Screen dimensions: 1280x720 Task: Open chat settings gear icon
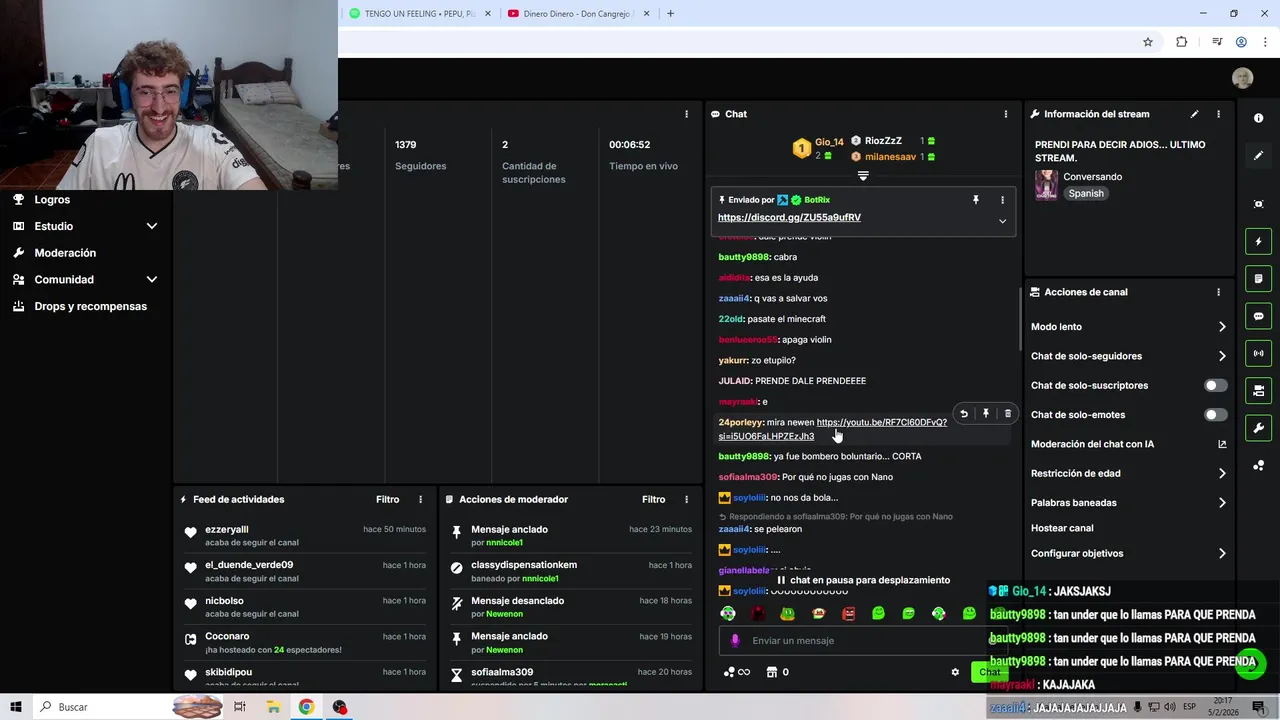tap(955, 672)
